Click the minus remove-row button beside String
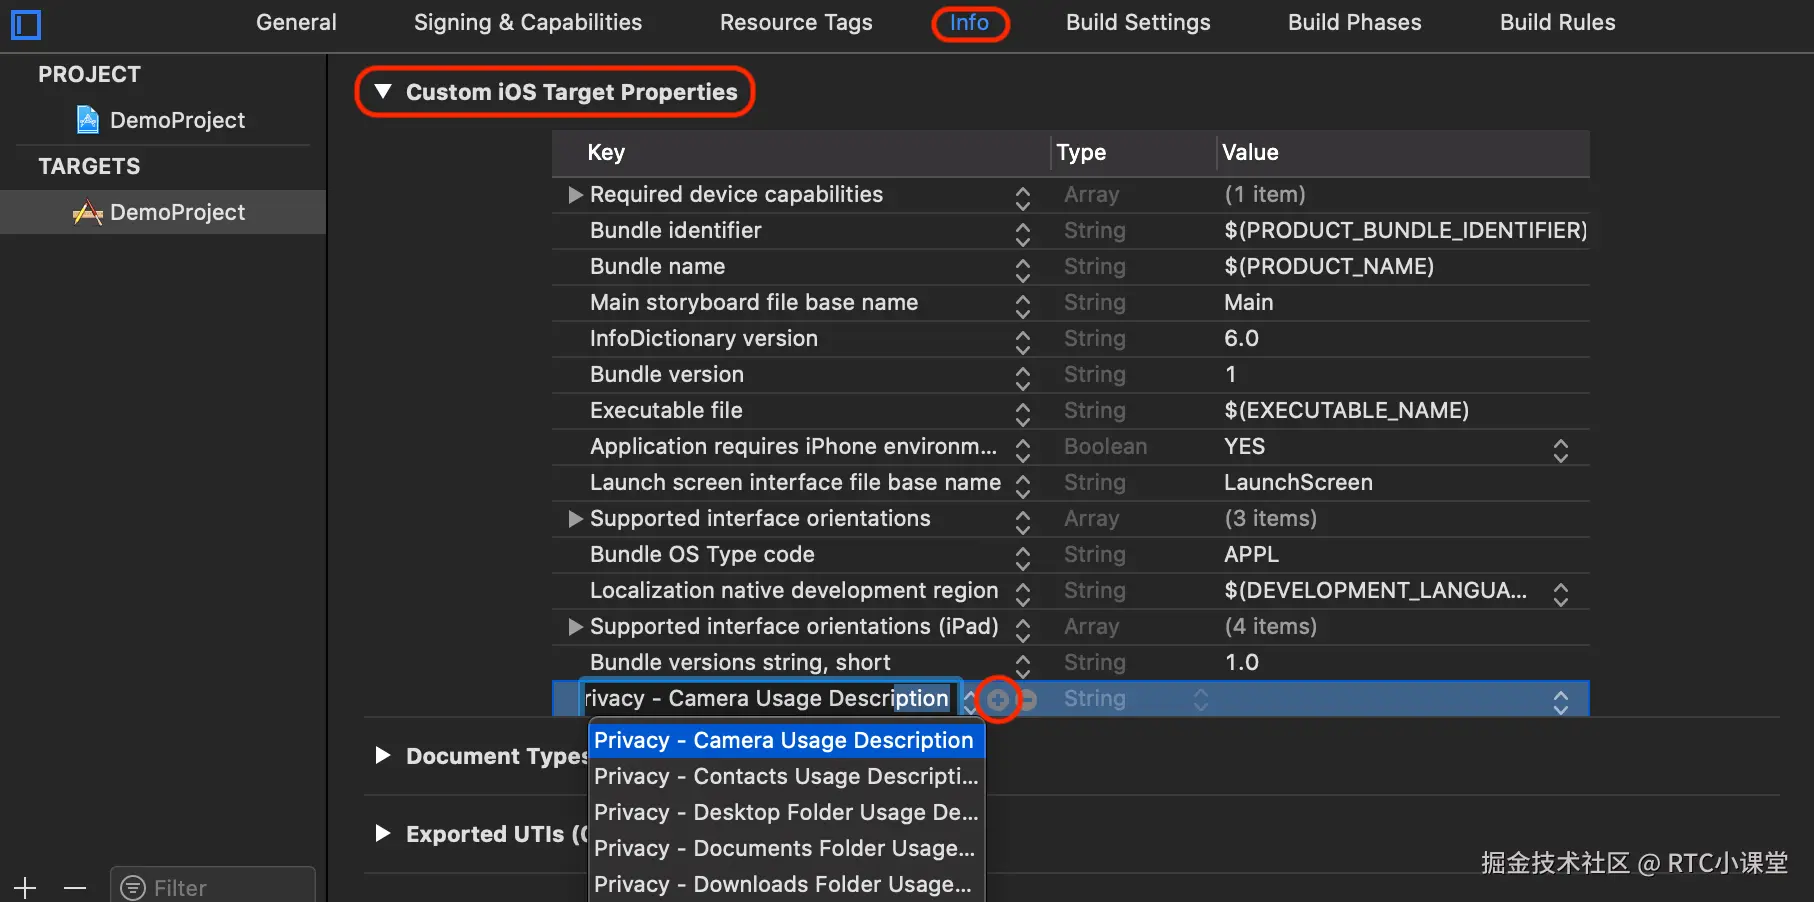The height and width of the screenshot is (902, 1814). click(1028, 700)
